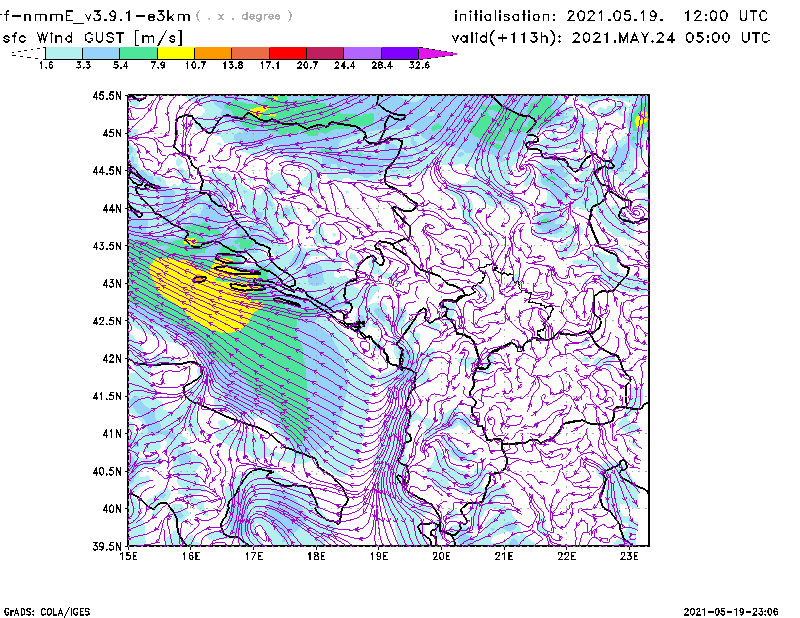Viewport: 800px width, 618px height.
Task: Click the light blue legend swatch
Action: (x=101, y=53)
